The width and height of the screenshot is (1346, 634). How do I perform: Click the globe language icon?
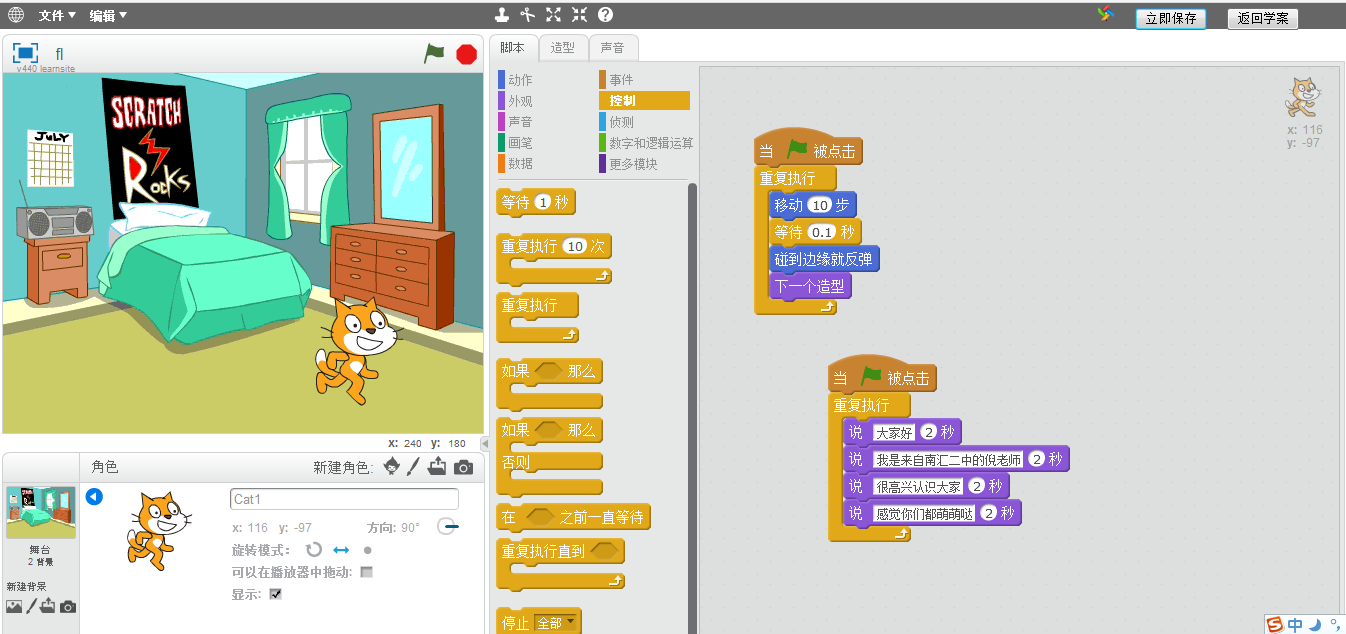pos(16,15)
